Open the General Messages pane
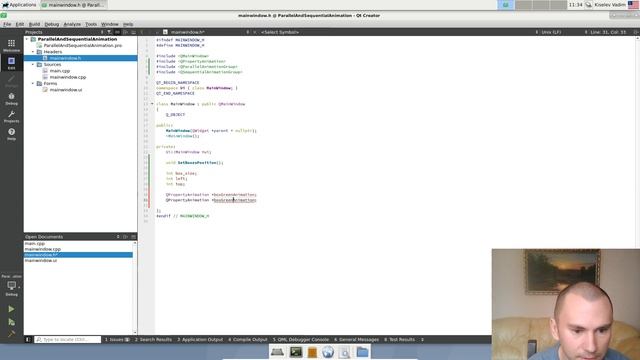This screenshot has height=360, width=640. tap(356, 339)
